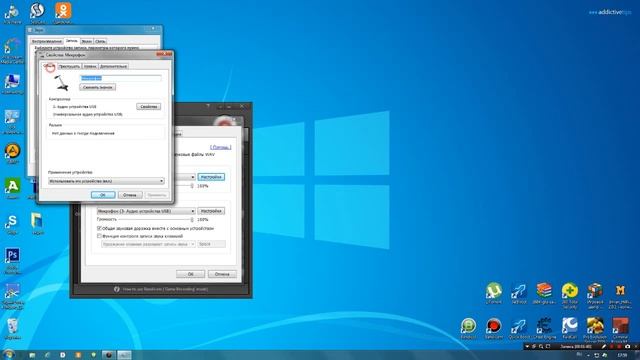Open the key-hold recording mode dropdown

point(148,244)
